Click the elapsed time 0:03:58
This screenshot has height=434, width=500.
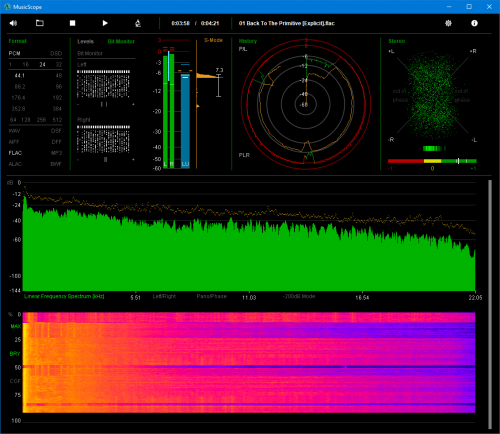[180, 23]
